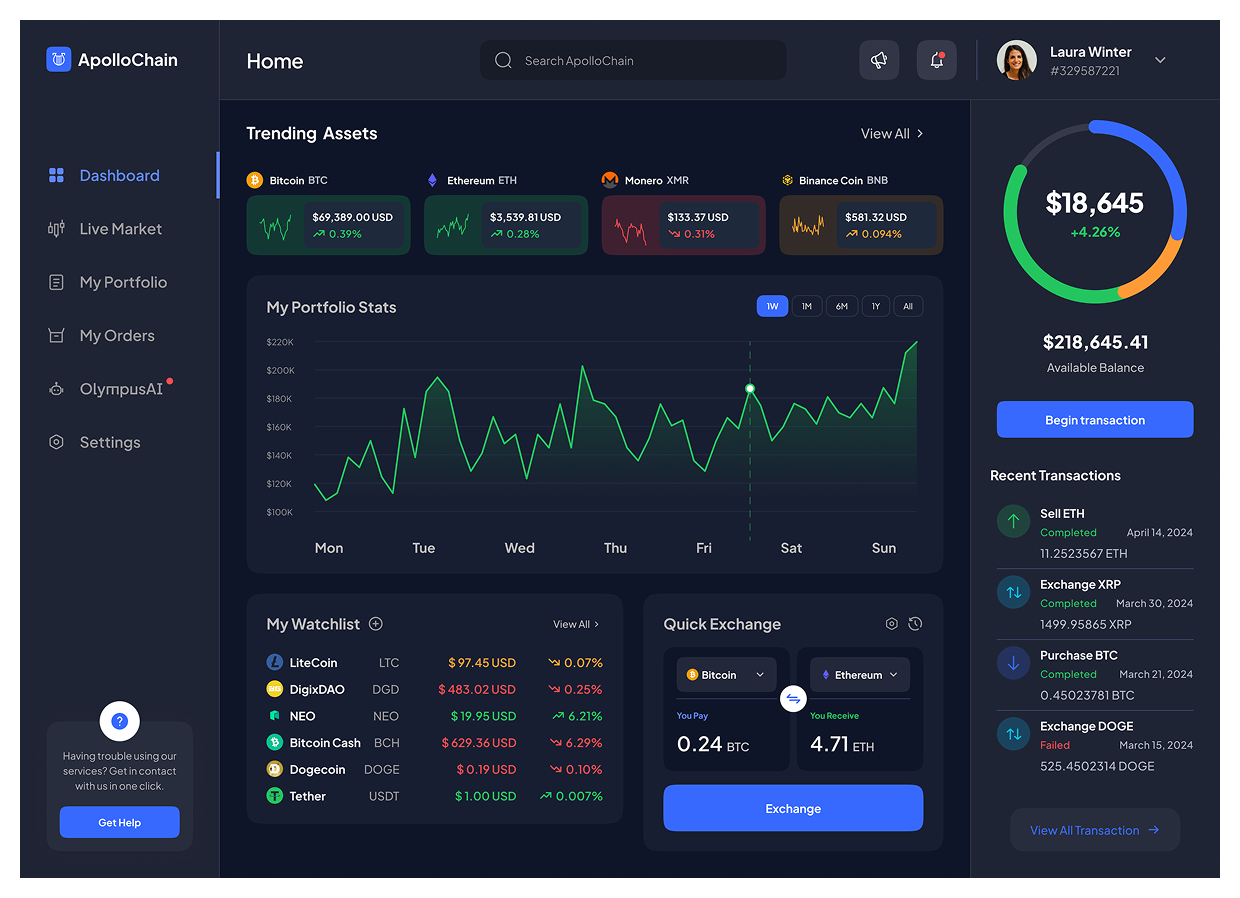Select the Binance Coin BNB trending card
The width and height of the screenshot is (1240, 898).
861,225
